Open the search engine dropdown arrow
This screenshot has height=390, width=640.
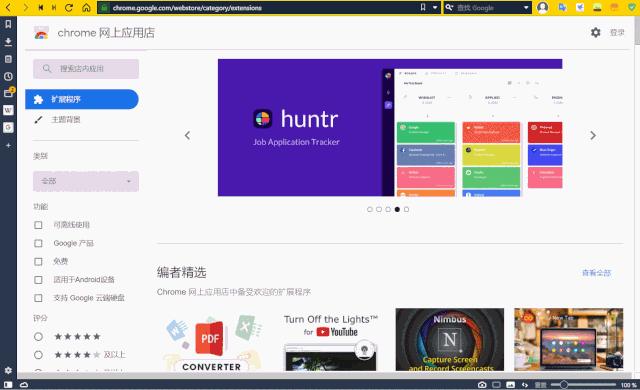[526, 7]
